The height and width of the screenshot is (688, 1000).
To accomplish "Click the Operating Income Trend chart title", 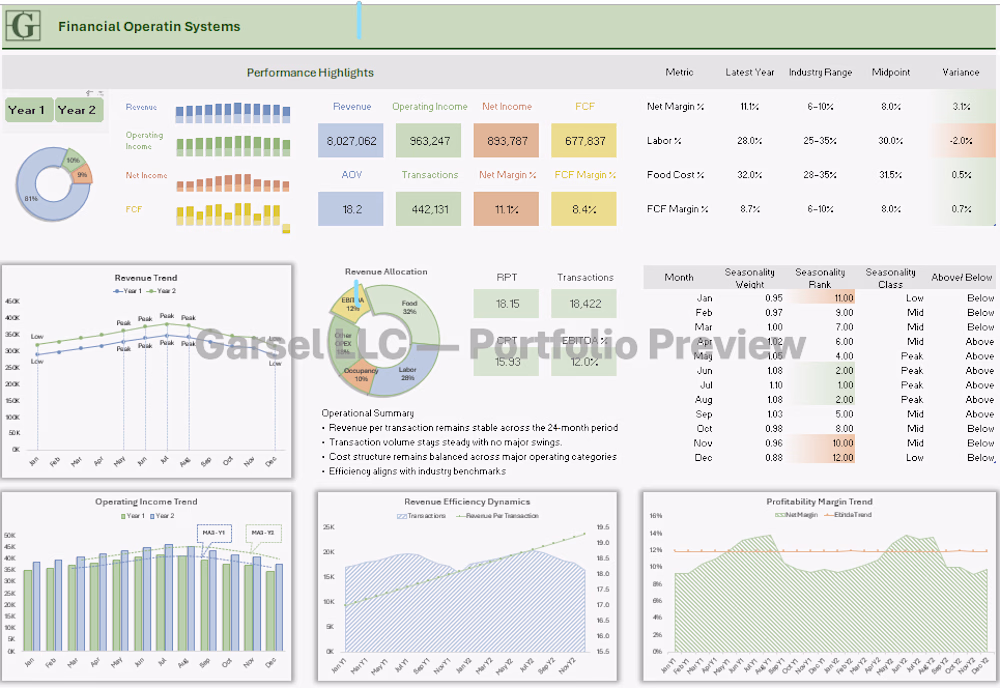I will (146, 502).
